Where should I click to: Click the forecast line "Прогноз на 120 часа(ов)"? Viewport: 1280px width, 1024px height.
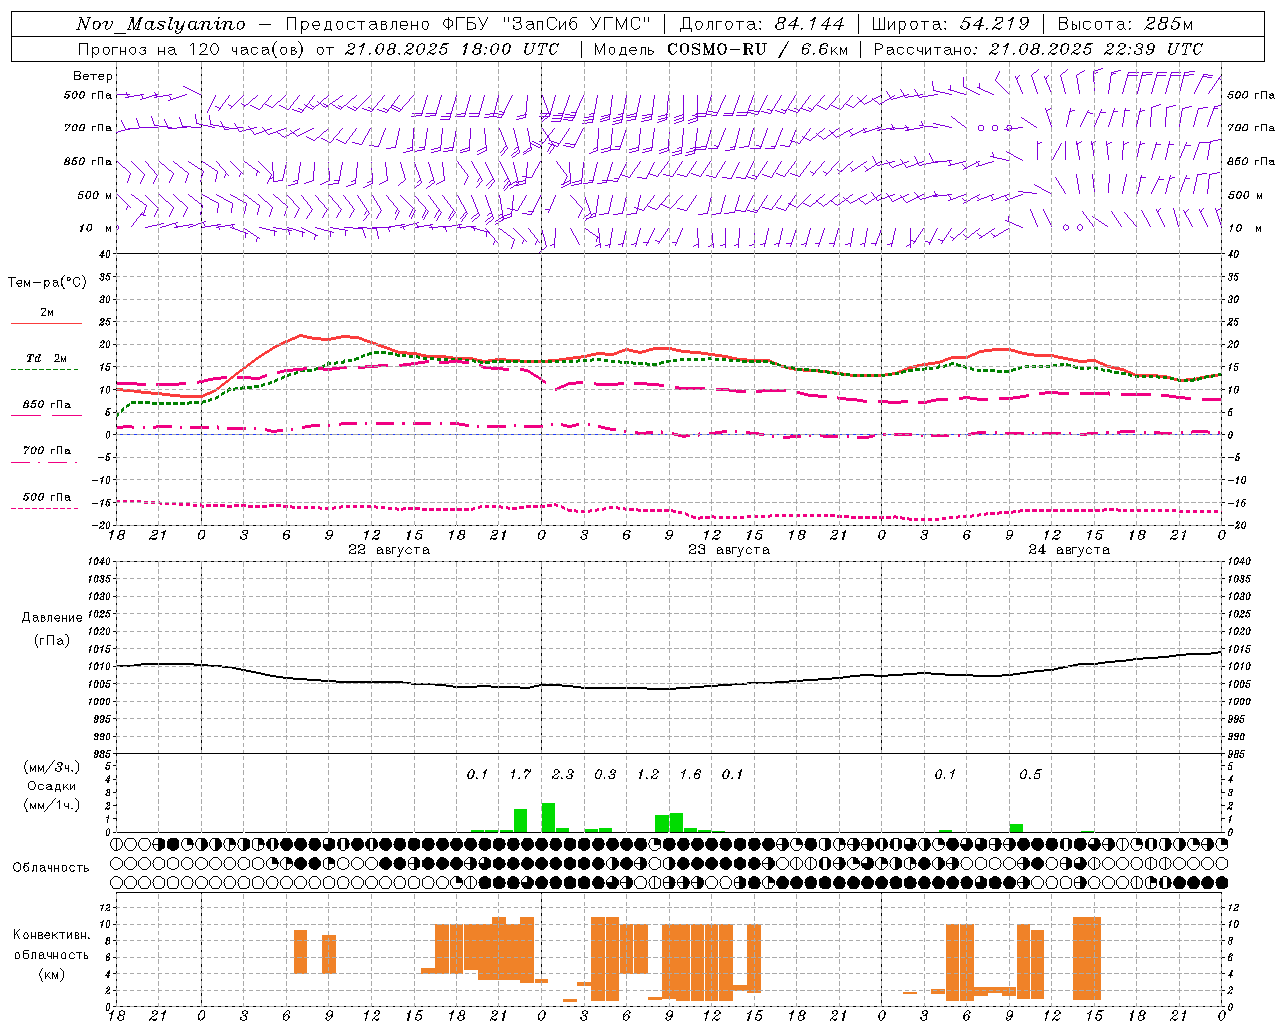click(192, 49)
